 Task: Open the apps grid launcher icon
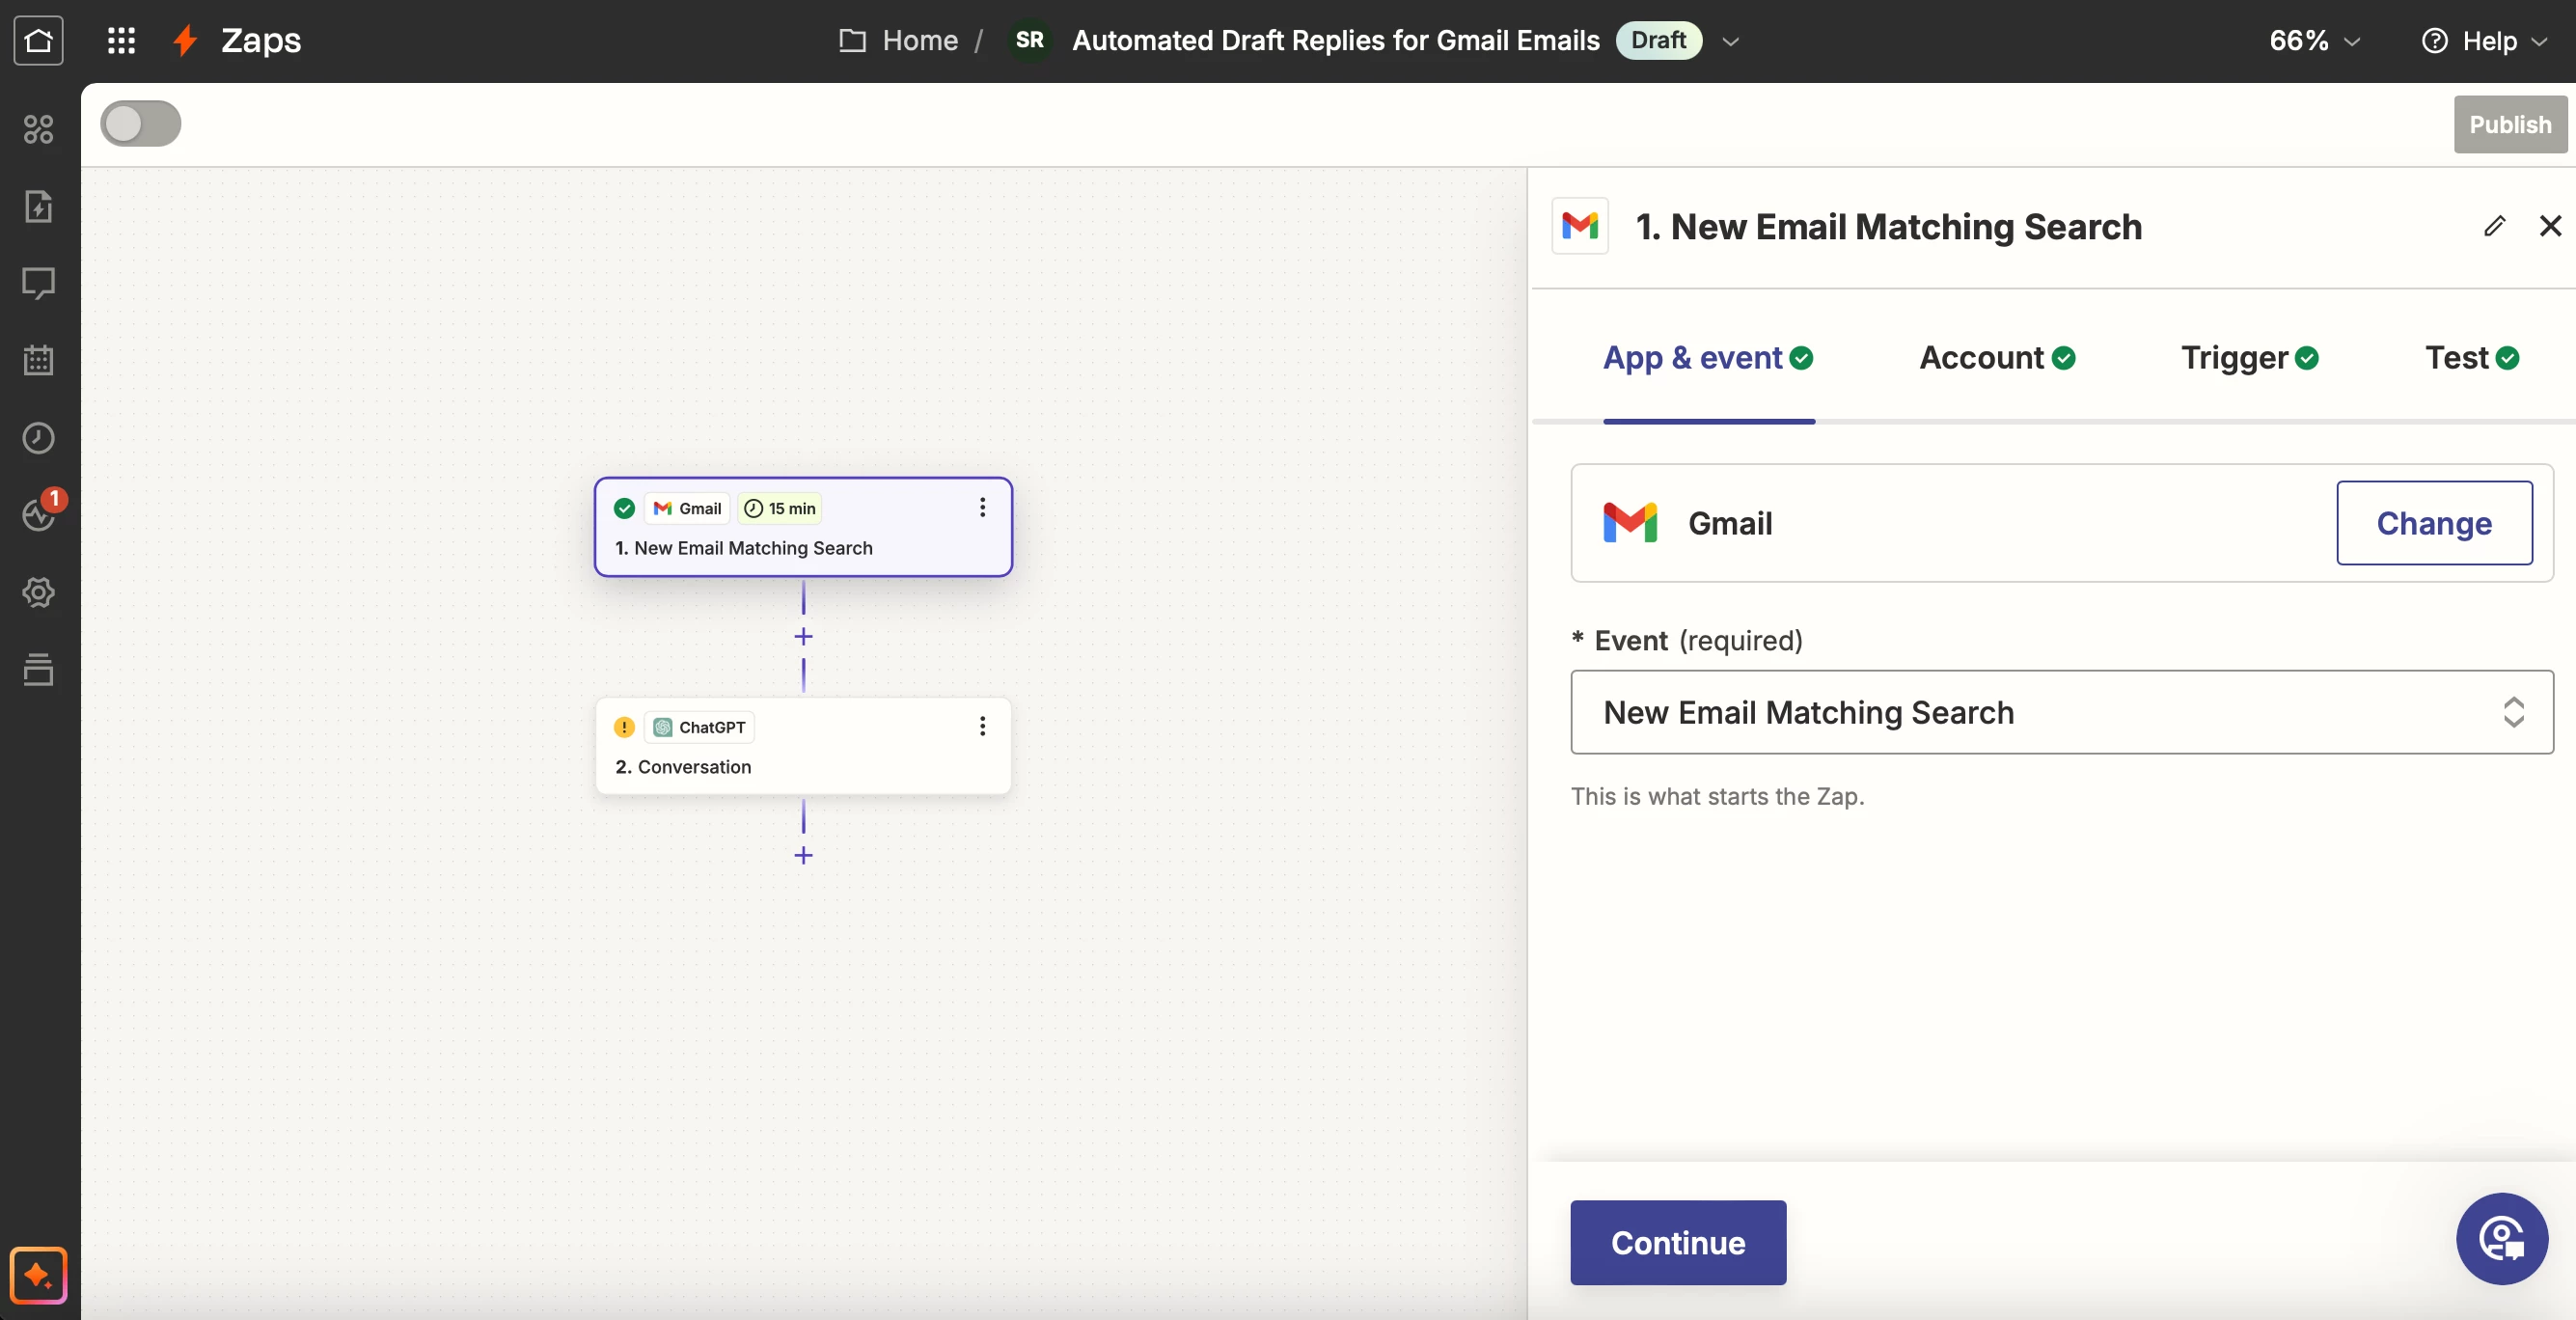tap(121, 40)
